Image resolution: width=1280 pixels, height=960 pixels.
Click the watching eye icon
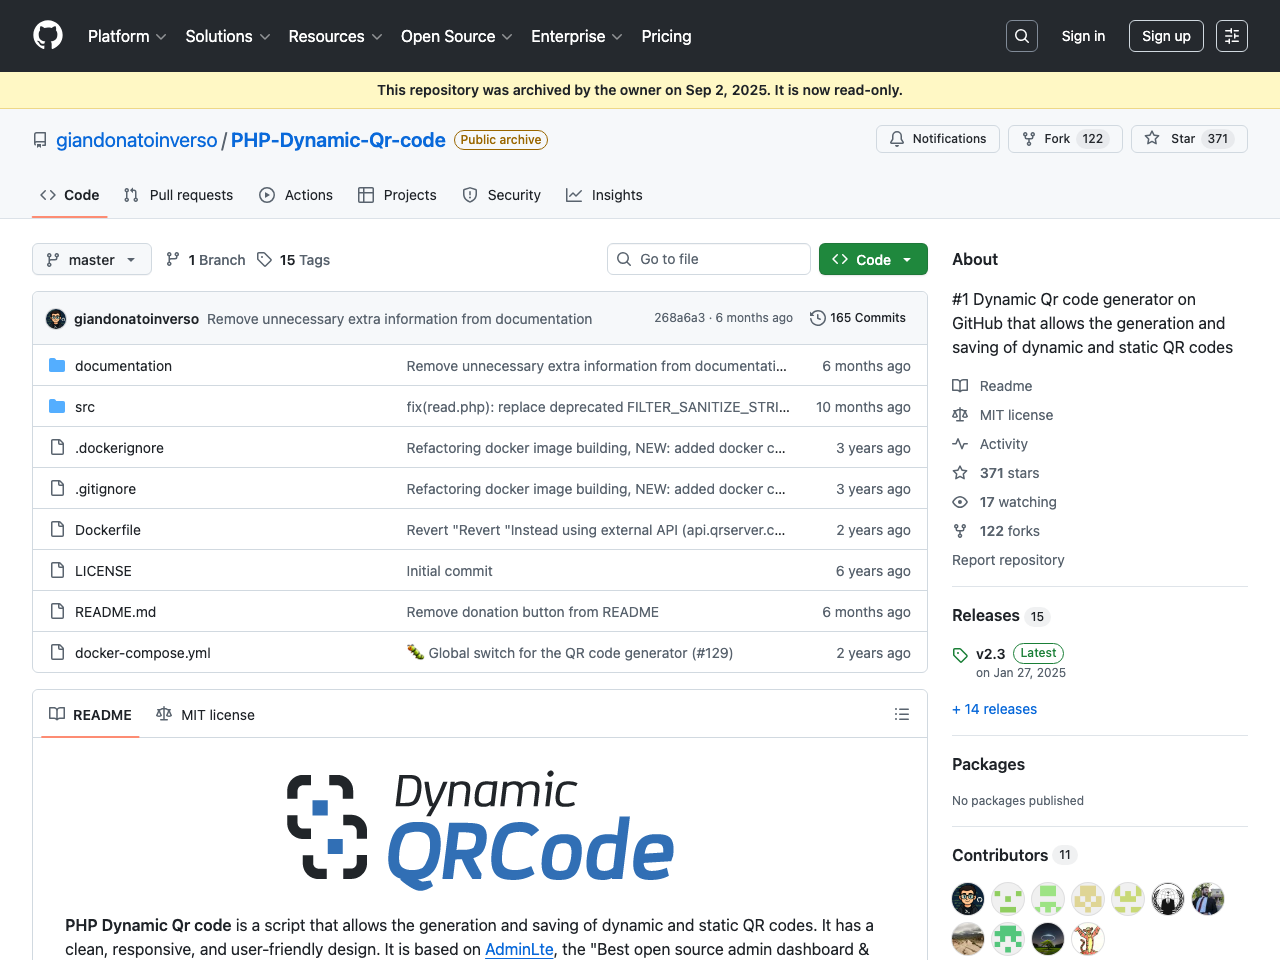click(x=960, y=502)
